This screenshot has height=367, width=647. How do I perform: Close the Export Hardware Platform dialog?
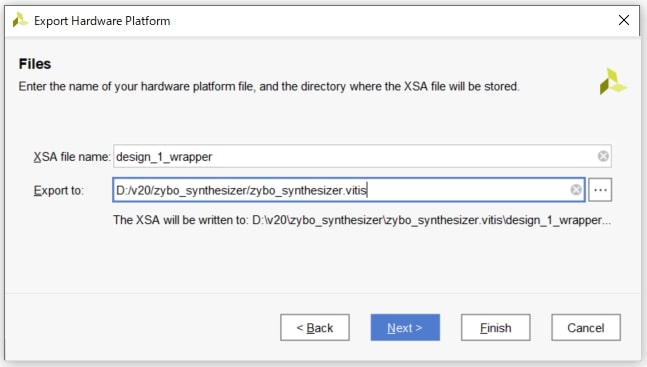coord(624,20)
